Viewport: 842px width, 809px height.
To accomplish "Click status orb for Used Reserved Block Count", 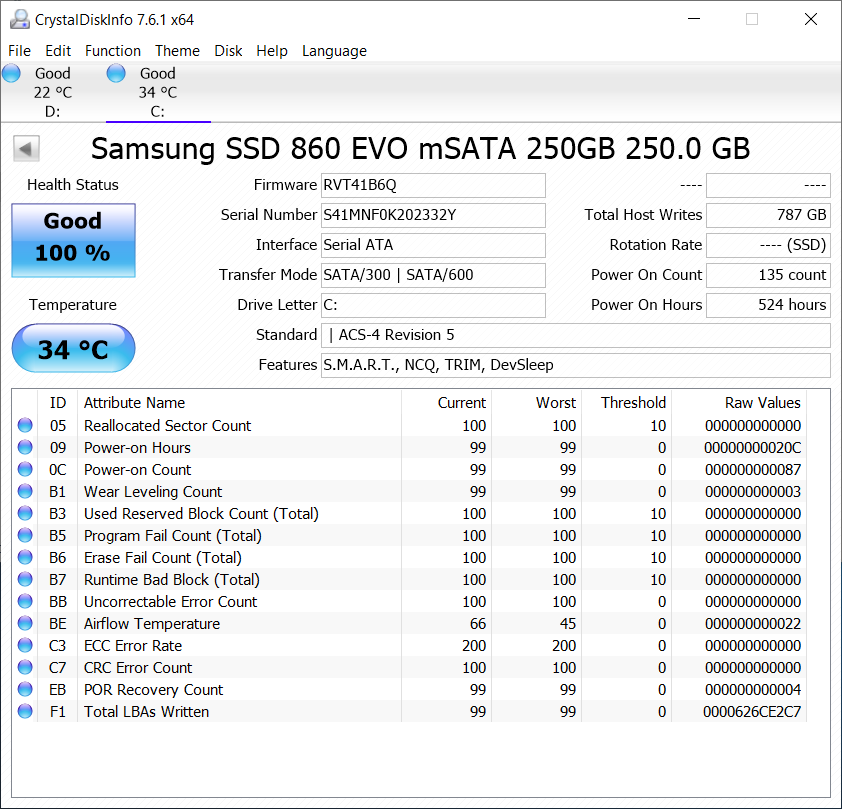I will pos(25,513).
